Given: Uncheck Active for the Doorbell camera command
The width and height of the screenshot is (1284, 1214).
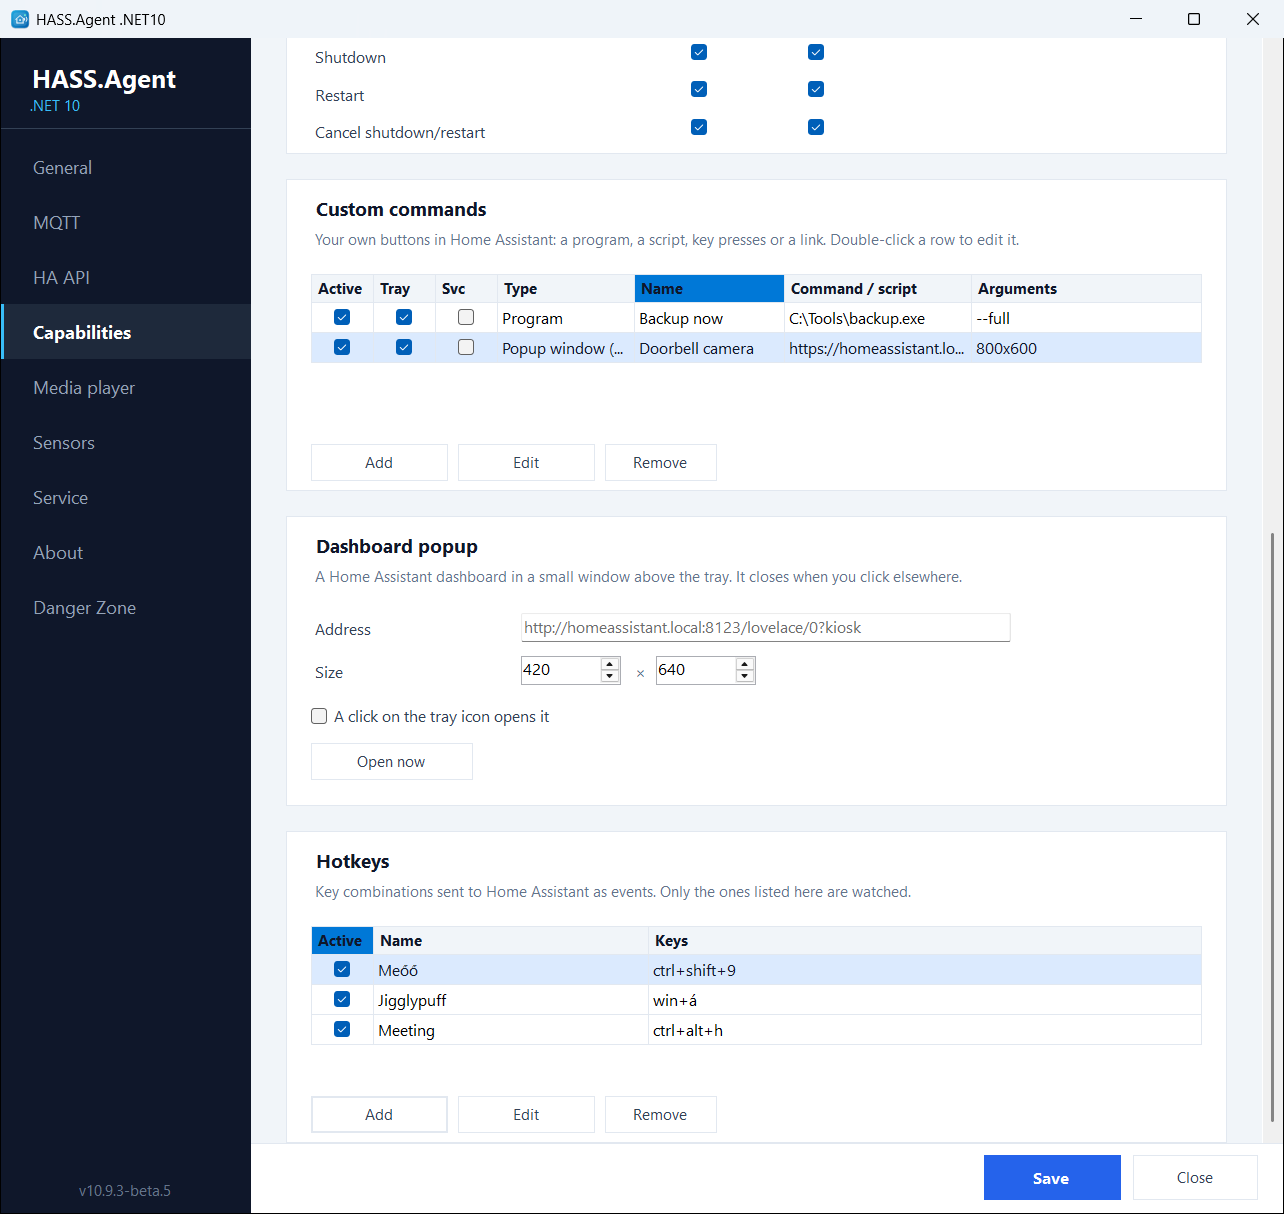Looking at the screenshot, I should pos(342,347).
